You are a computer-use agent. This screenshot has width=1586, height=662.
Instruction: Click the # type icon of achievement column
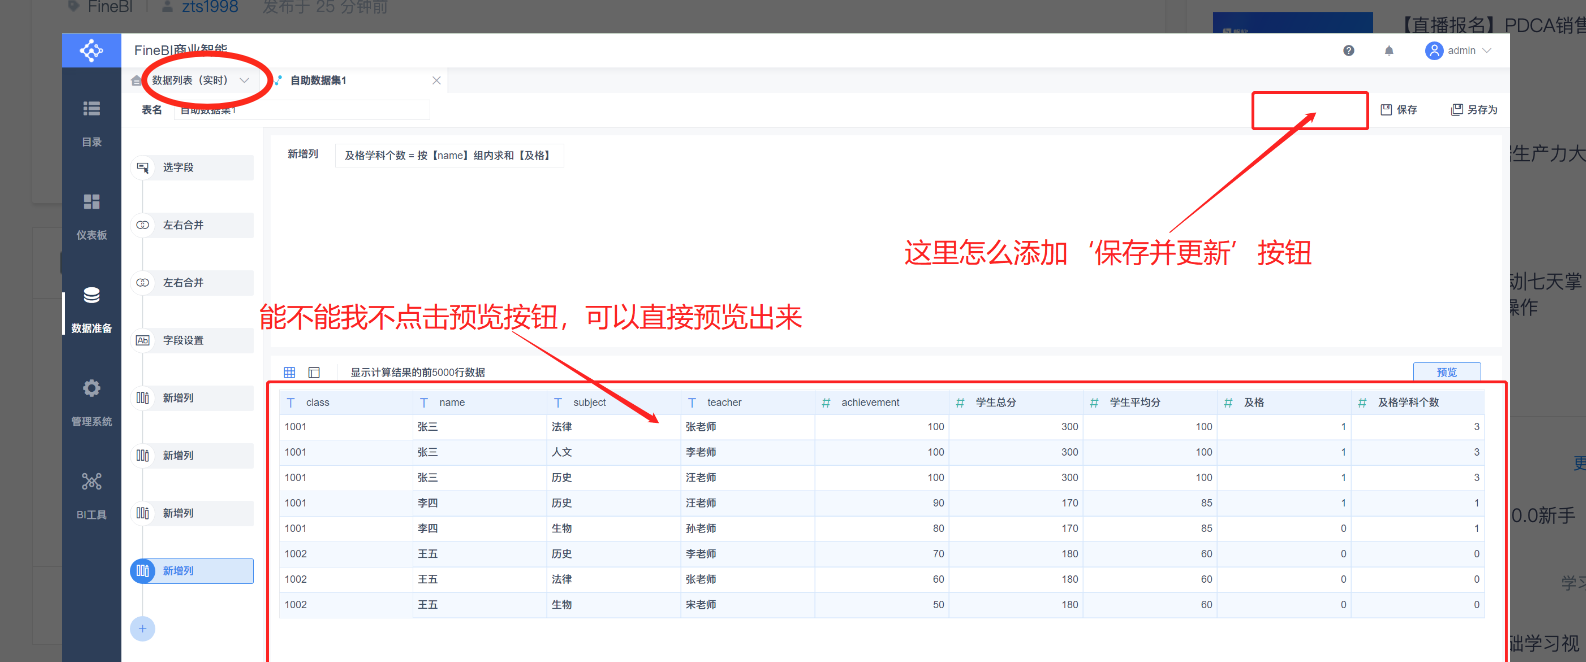click(x=826, y=403)
